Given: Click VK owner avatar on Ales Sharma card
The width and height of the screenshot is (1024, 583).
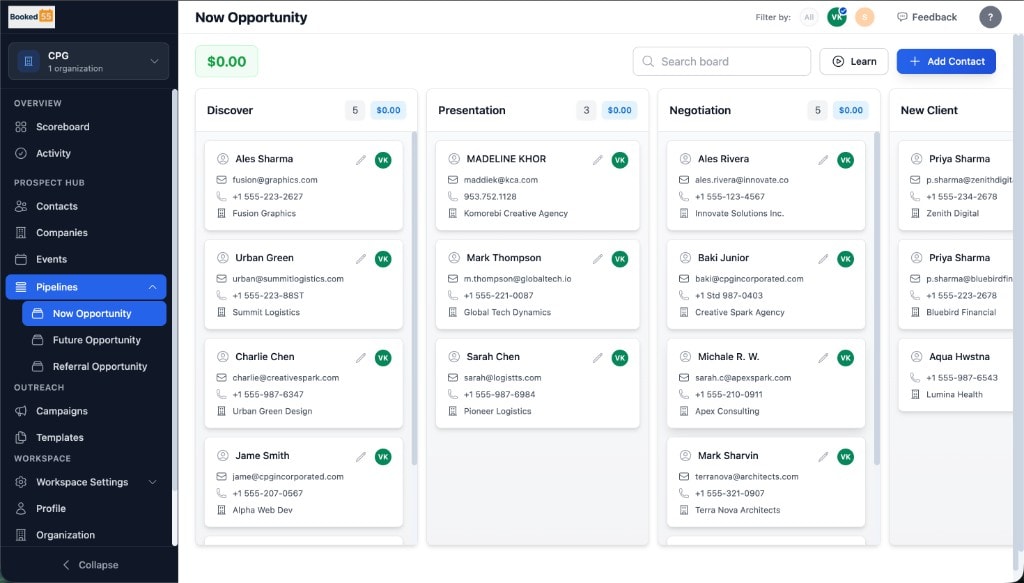Looking at the screenshot, I should [383, 160].
